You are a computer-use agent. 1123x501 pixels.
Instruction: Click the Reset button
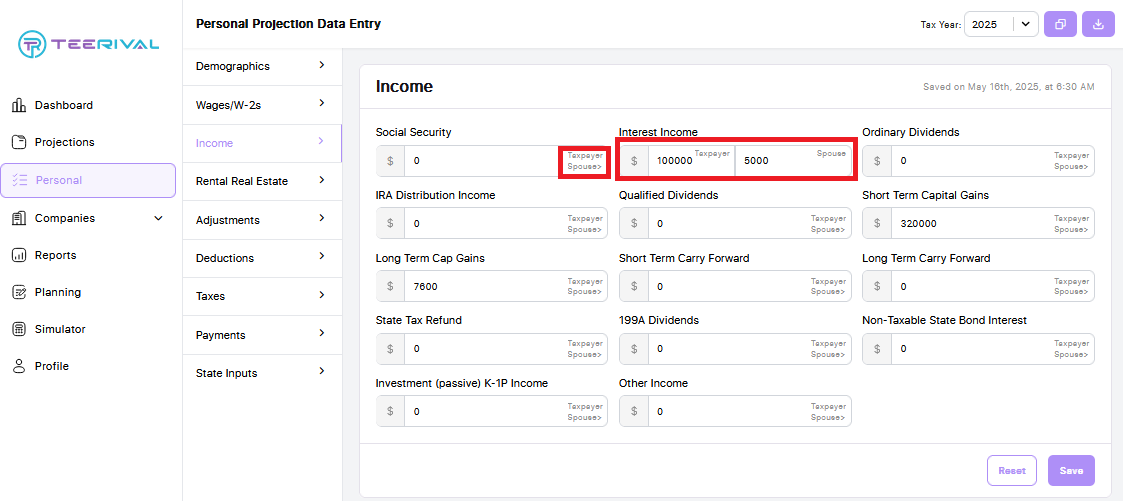point(1012,471)
